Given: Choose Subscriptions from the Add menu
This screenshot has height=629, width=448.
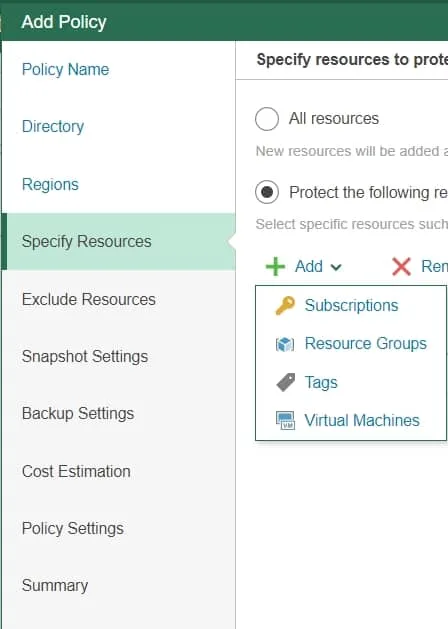Looking at the screenshot, I should click(351, 306).
